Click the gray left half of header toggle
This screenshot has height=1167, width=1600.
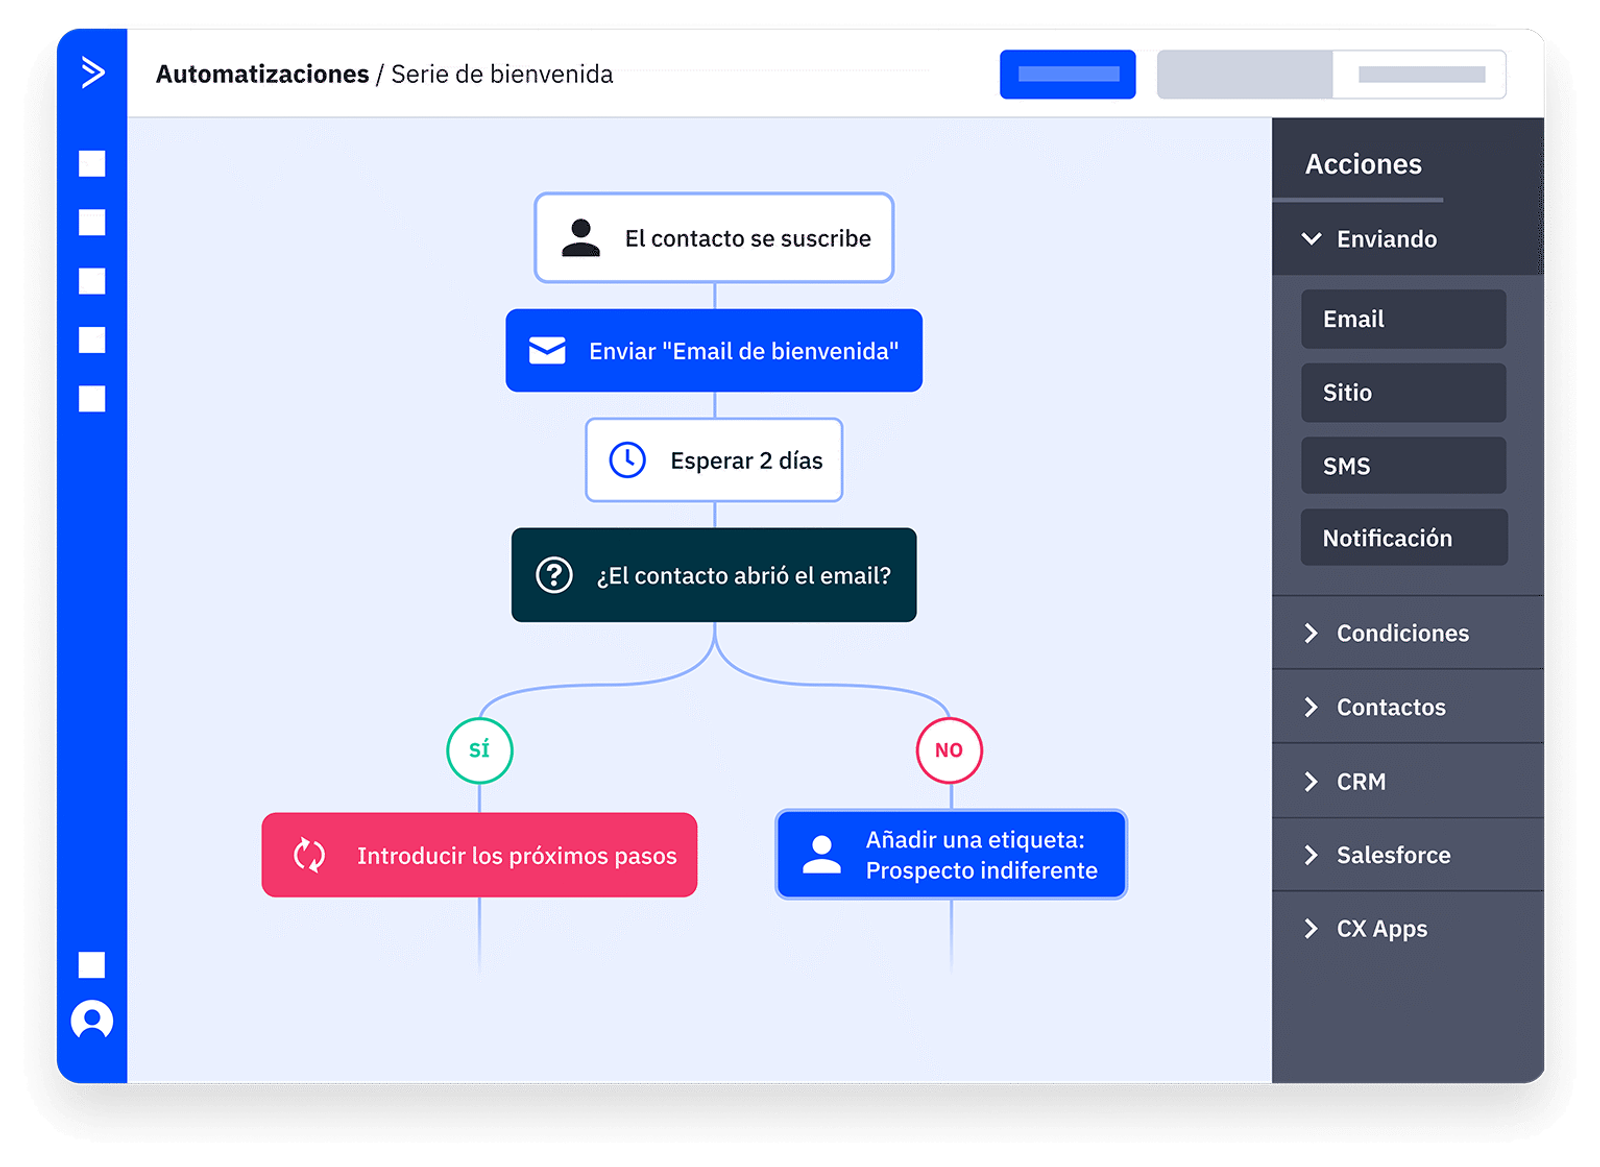(x=1244, y=74)
